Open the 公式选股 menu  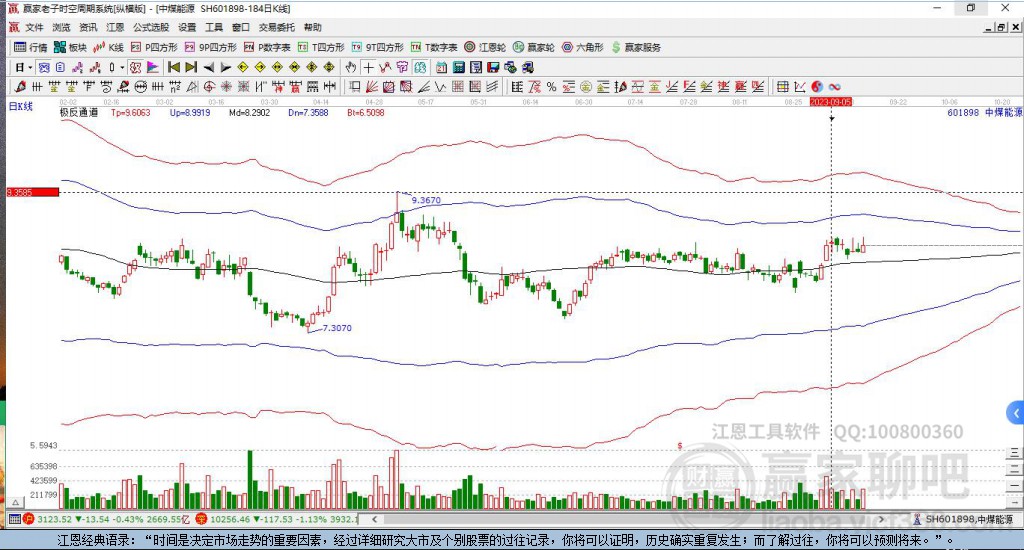pyautogui.click(x=151, y=27)
